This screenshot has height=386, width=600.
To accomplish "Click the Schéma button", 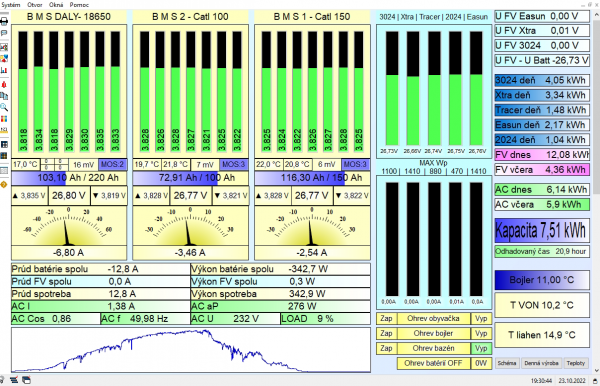I will pos(507,363).
